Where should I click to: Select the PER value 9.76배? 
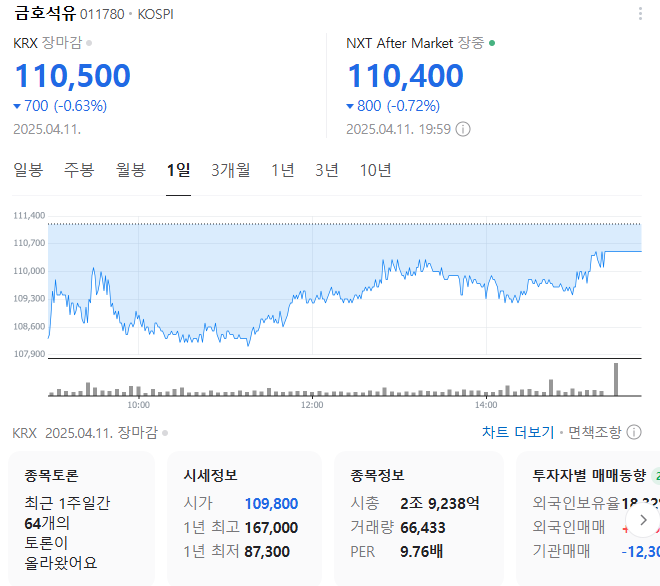(x=421, y=551)
